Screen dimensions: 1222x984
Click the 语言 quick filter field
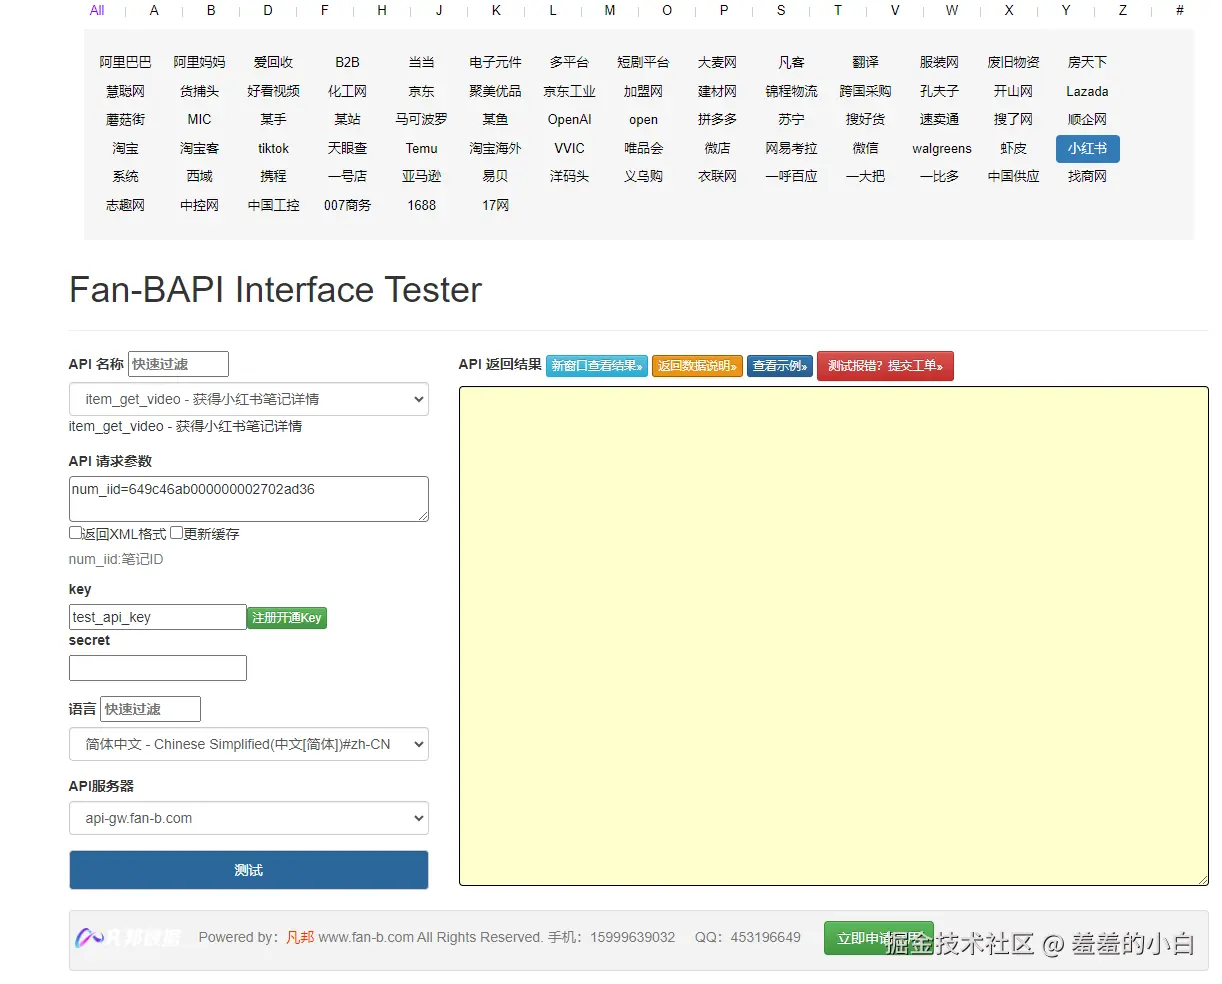click(151, 709)
